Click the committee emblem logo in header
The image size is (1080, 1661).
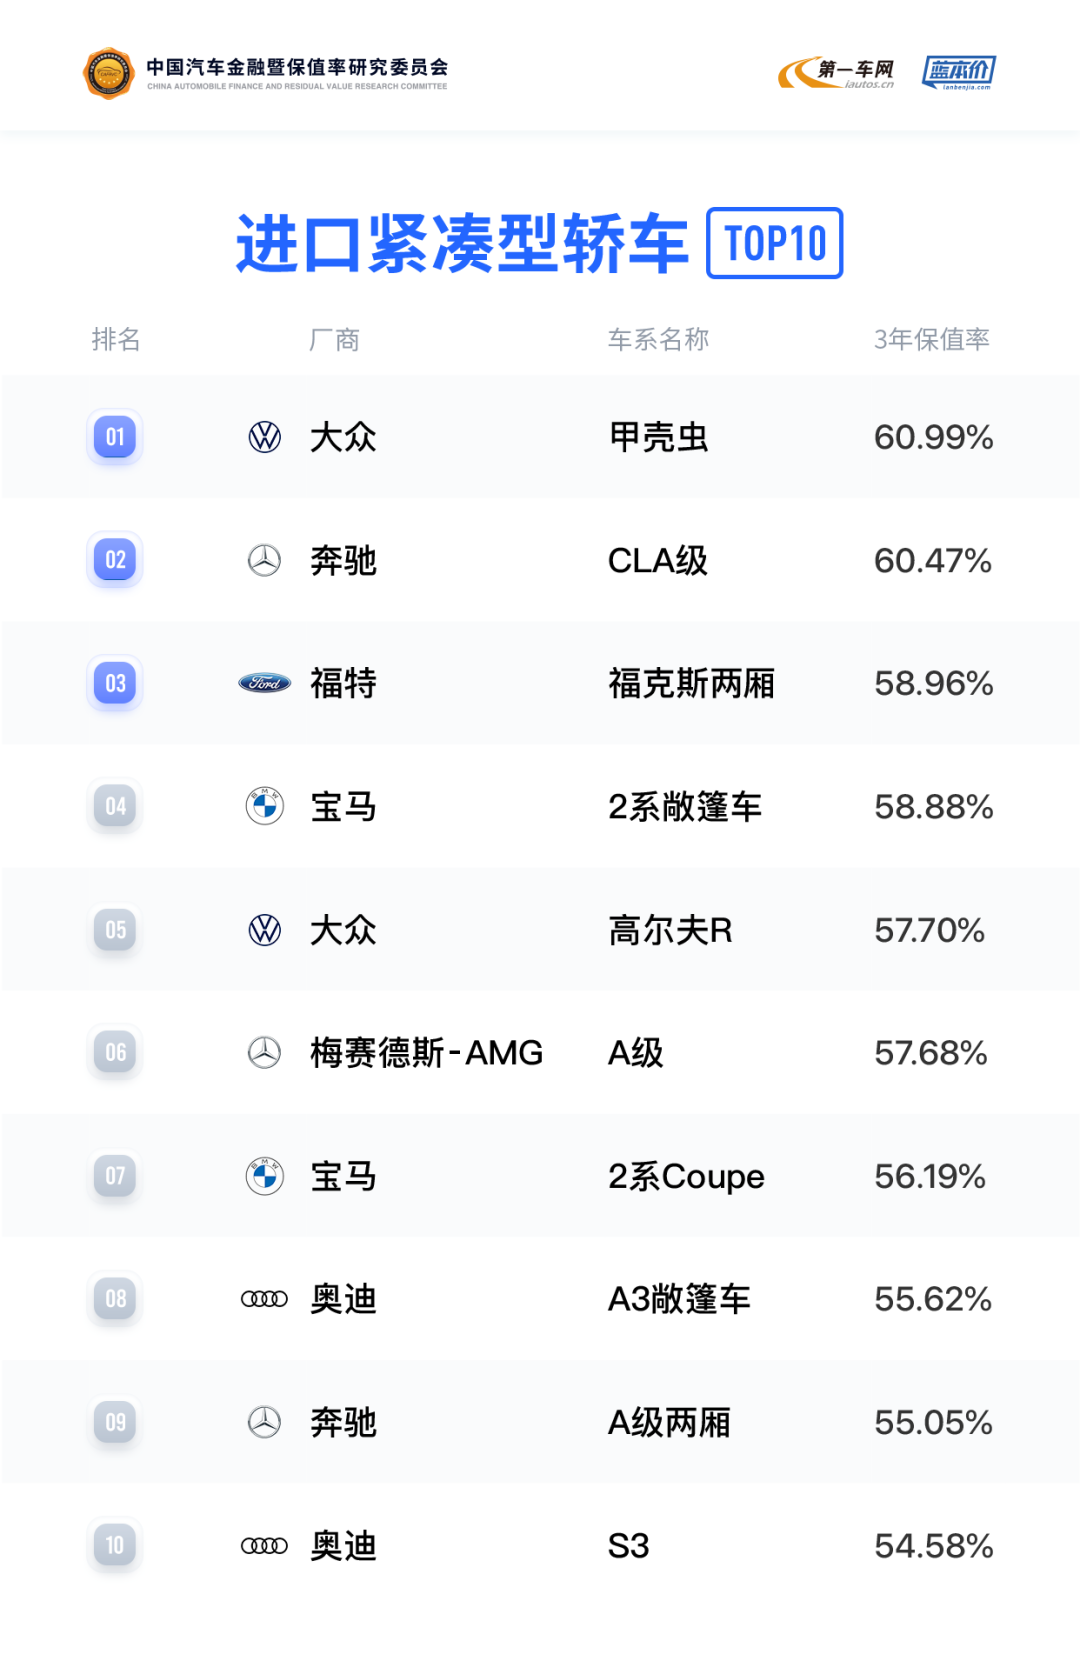pos(108,73)
